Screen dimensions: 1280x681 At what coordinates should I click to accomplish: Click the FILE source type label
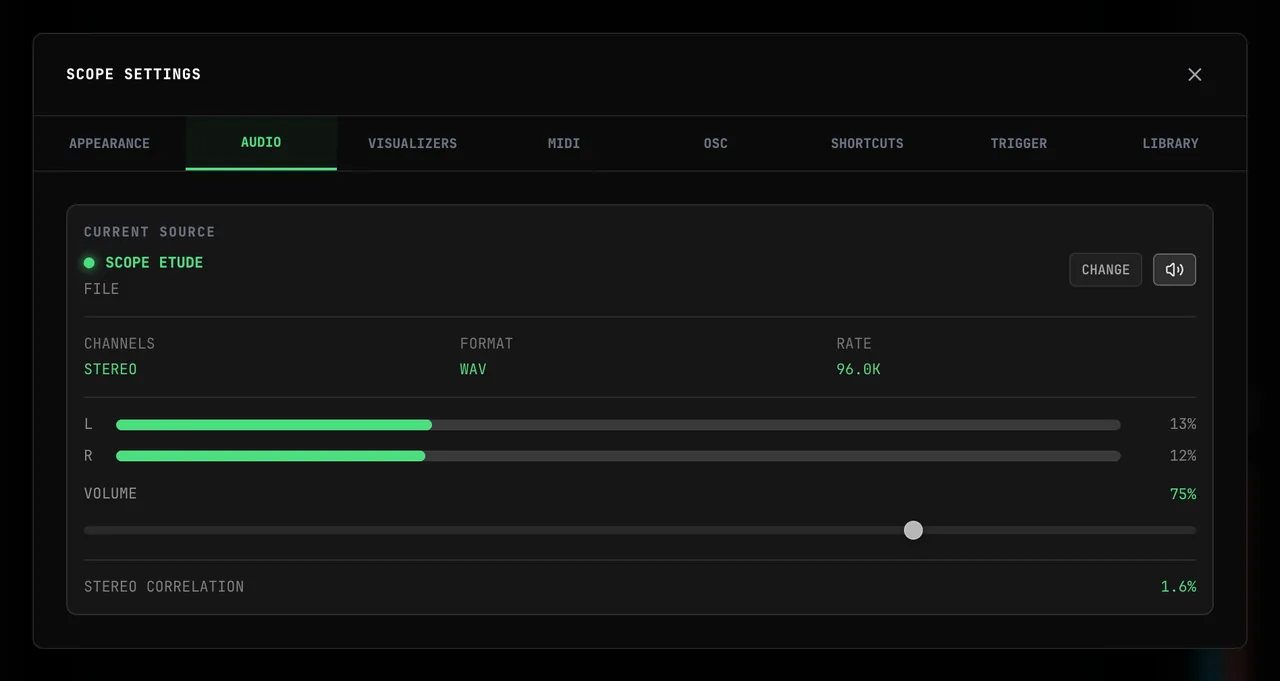coord(101,288)
